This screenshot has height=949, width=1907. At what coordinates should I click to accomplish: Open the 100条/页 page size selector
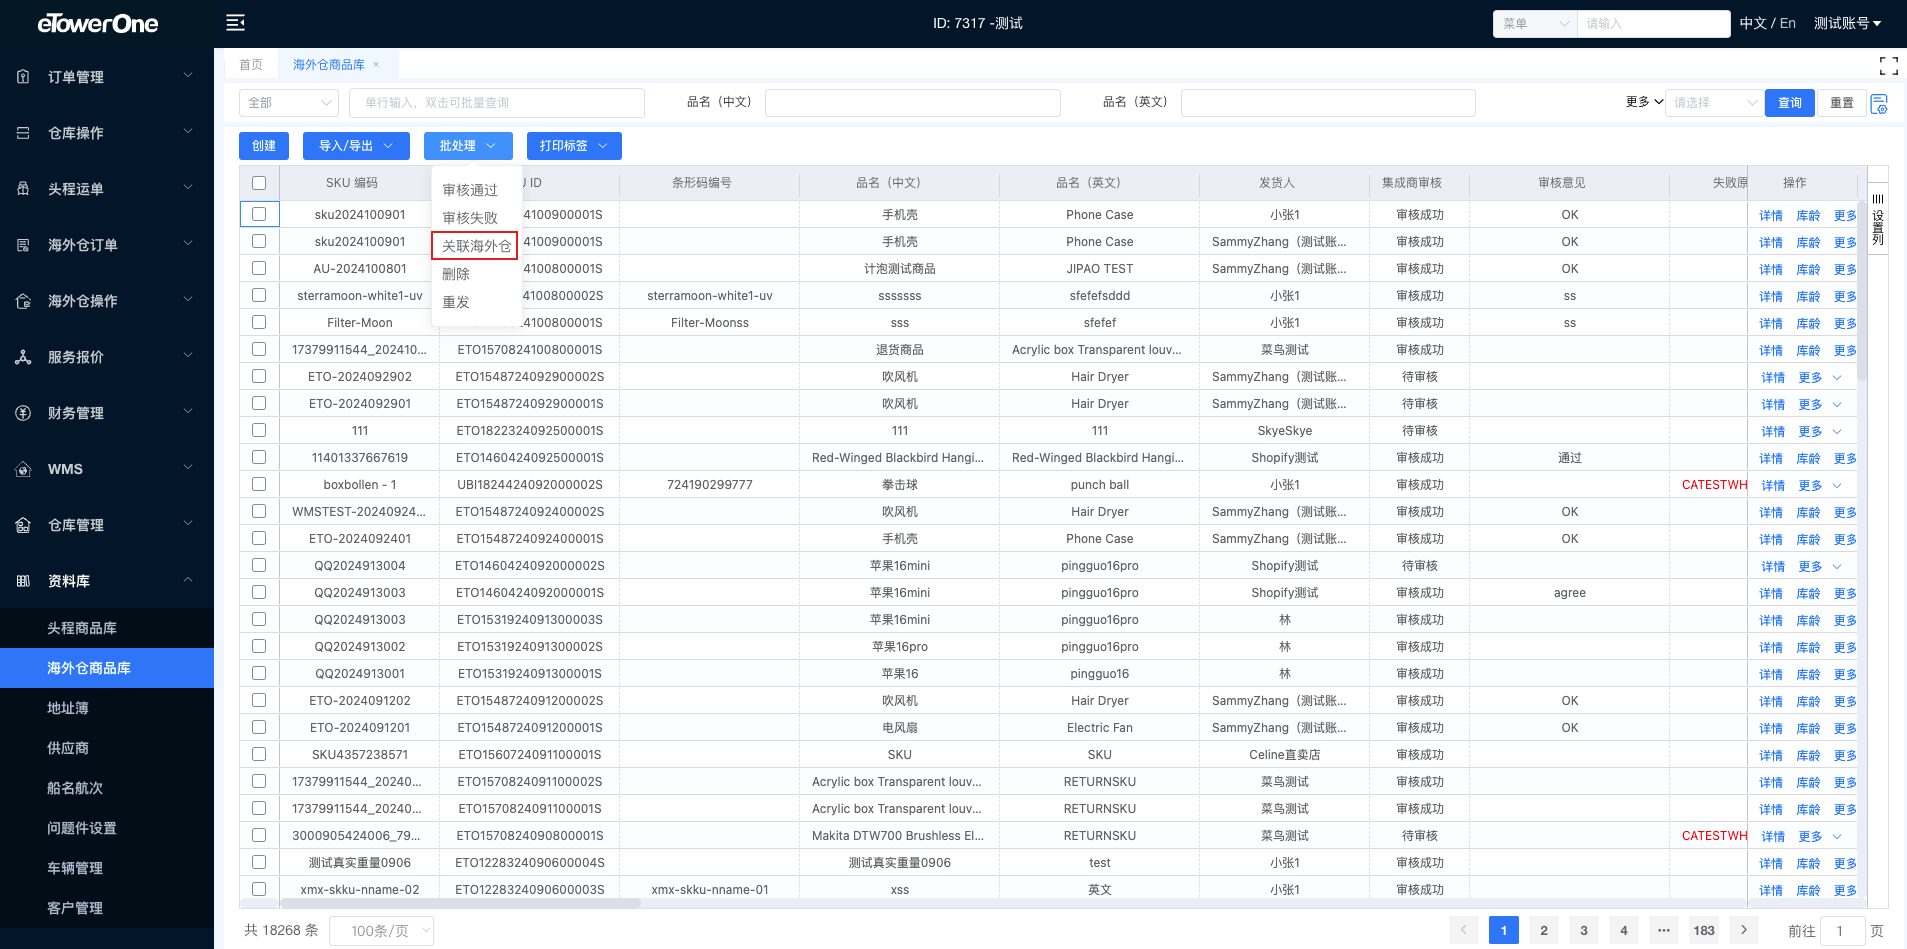pos(381,931)
